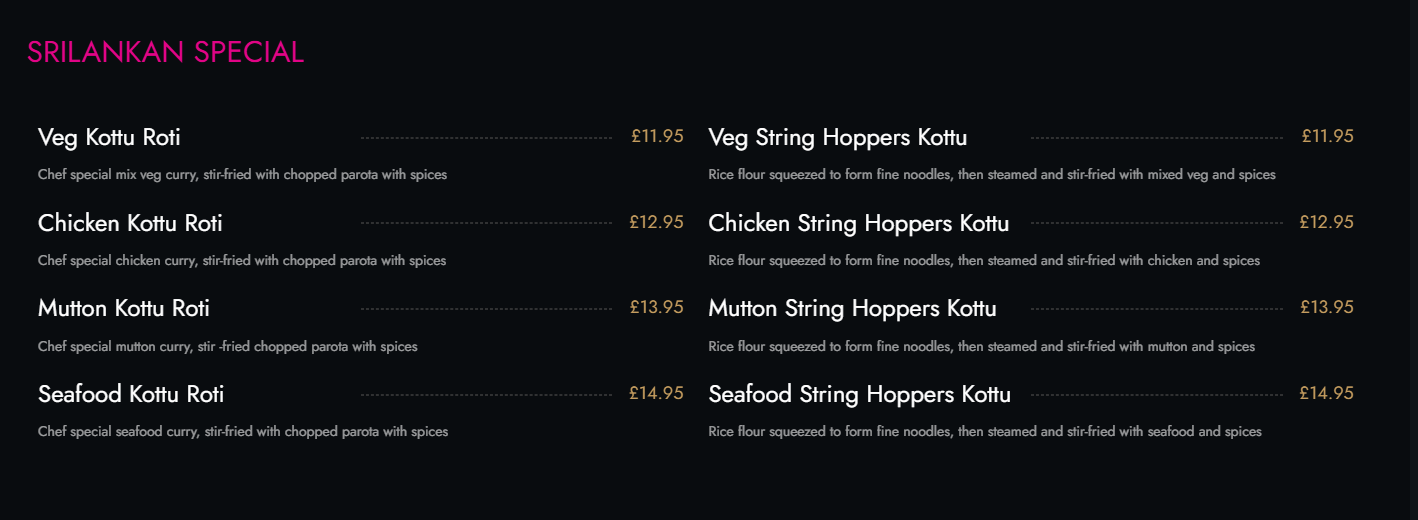Click the Srilankan Special section heading

point(165,52)
